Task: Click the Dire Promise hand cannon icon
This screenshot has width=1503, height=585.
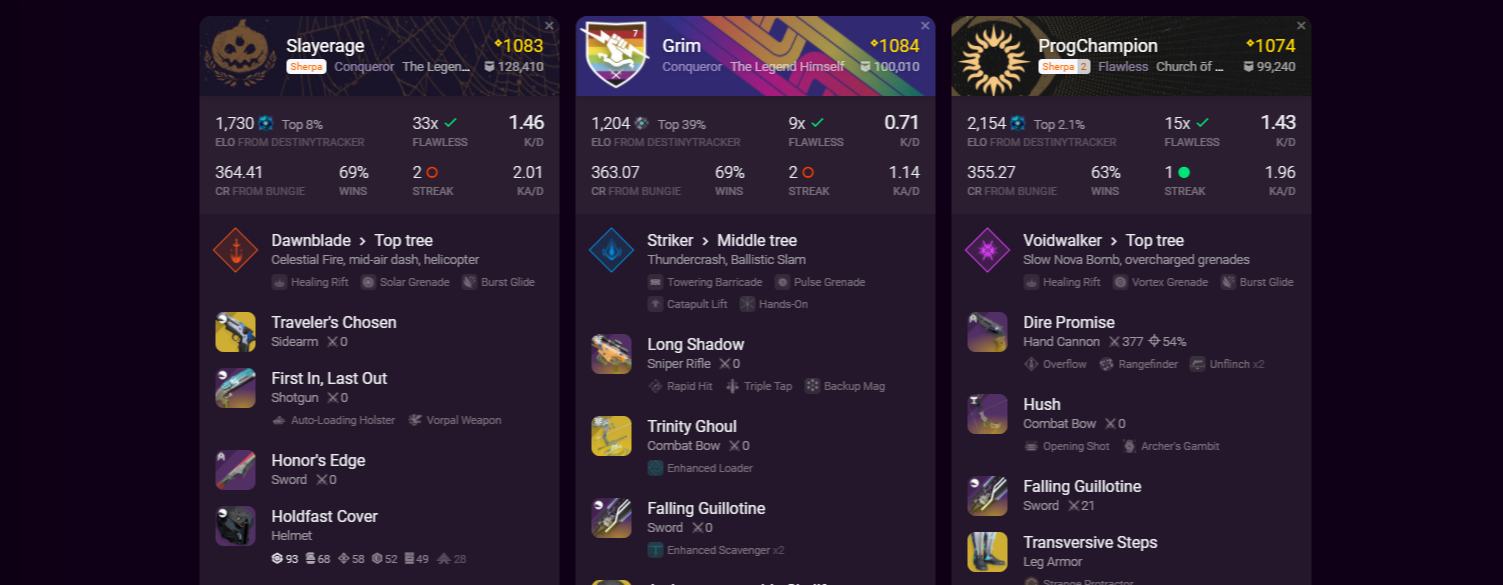Action: 987,332
